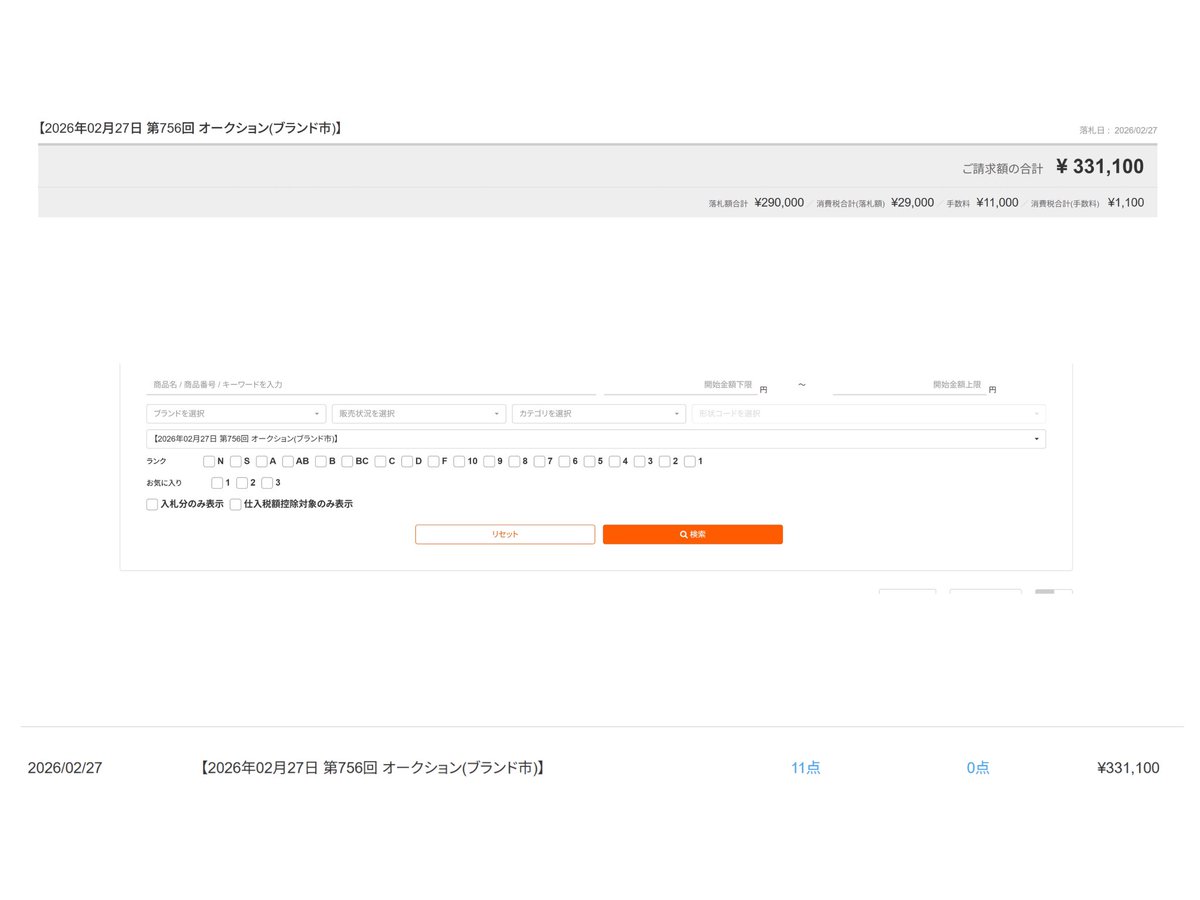The image size is (1200, 900).
Task: Click the 2026/02/27 date in bottom row
Action: [65, 768]
